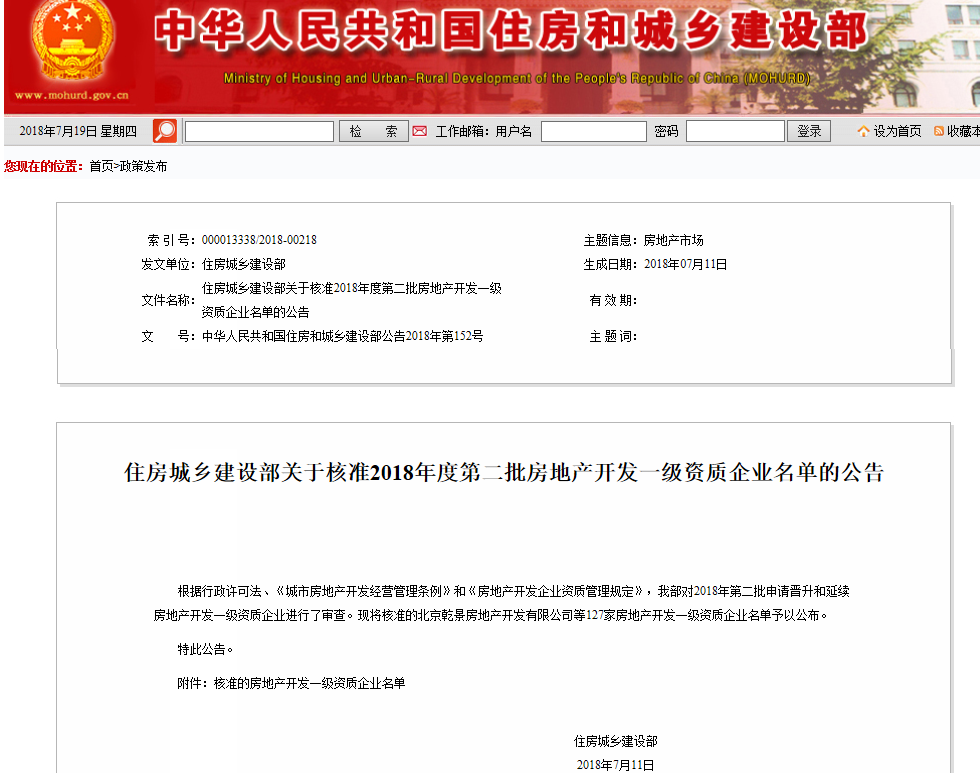Viewport: 980px width, 773px height.
Task: Go to 首页 in the breadcrumb
Action: 101,166
